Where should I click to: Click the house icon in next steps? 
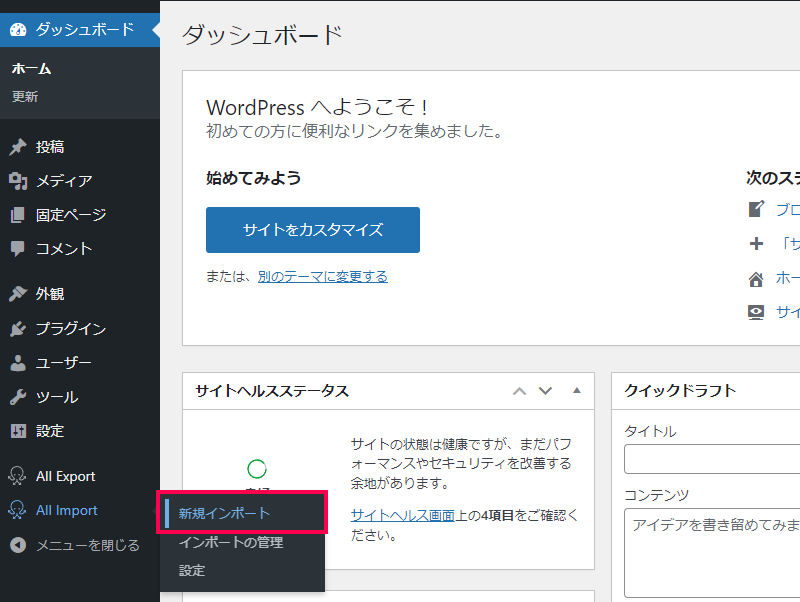coord(756,279)
